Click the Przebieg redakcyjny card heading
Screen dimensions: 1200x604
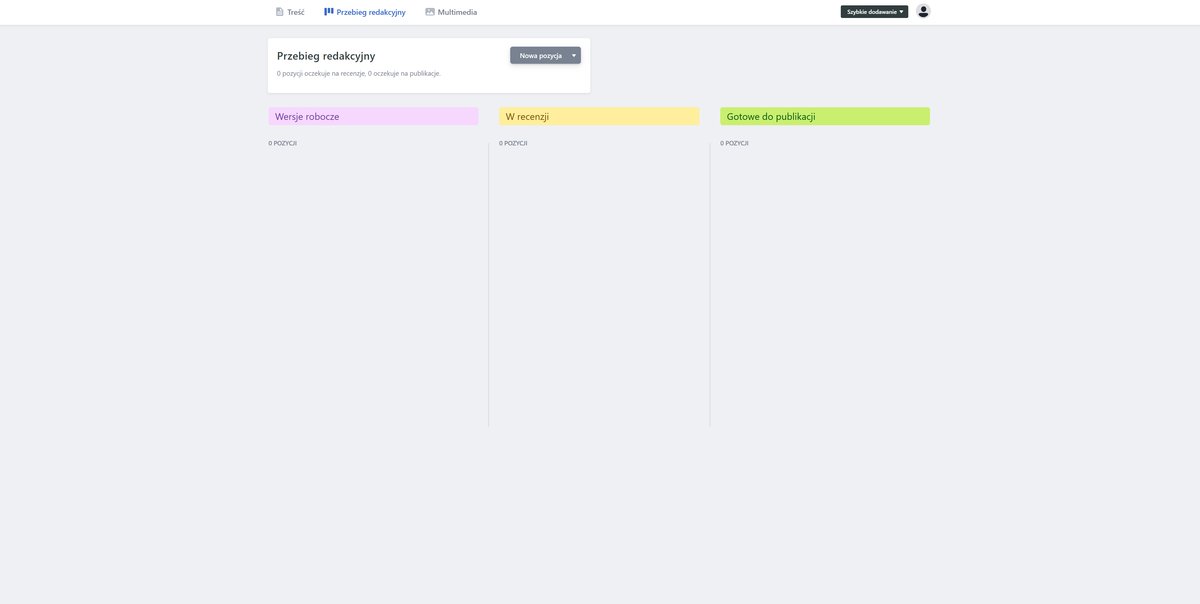coord(326,56)
